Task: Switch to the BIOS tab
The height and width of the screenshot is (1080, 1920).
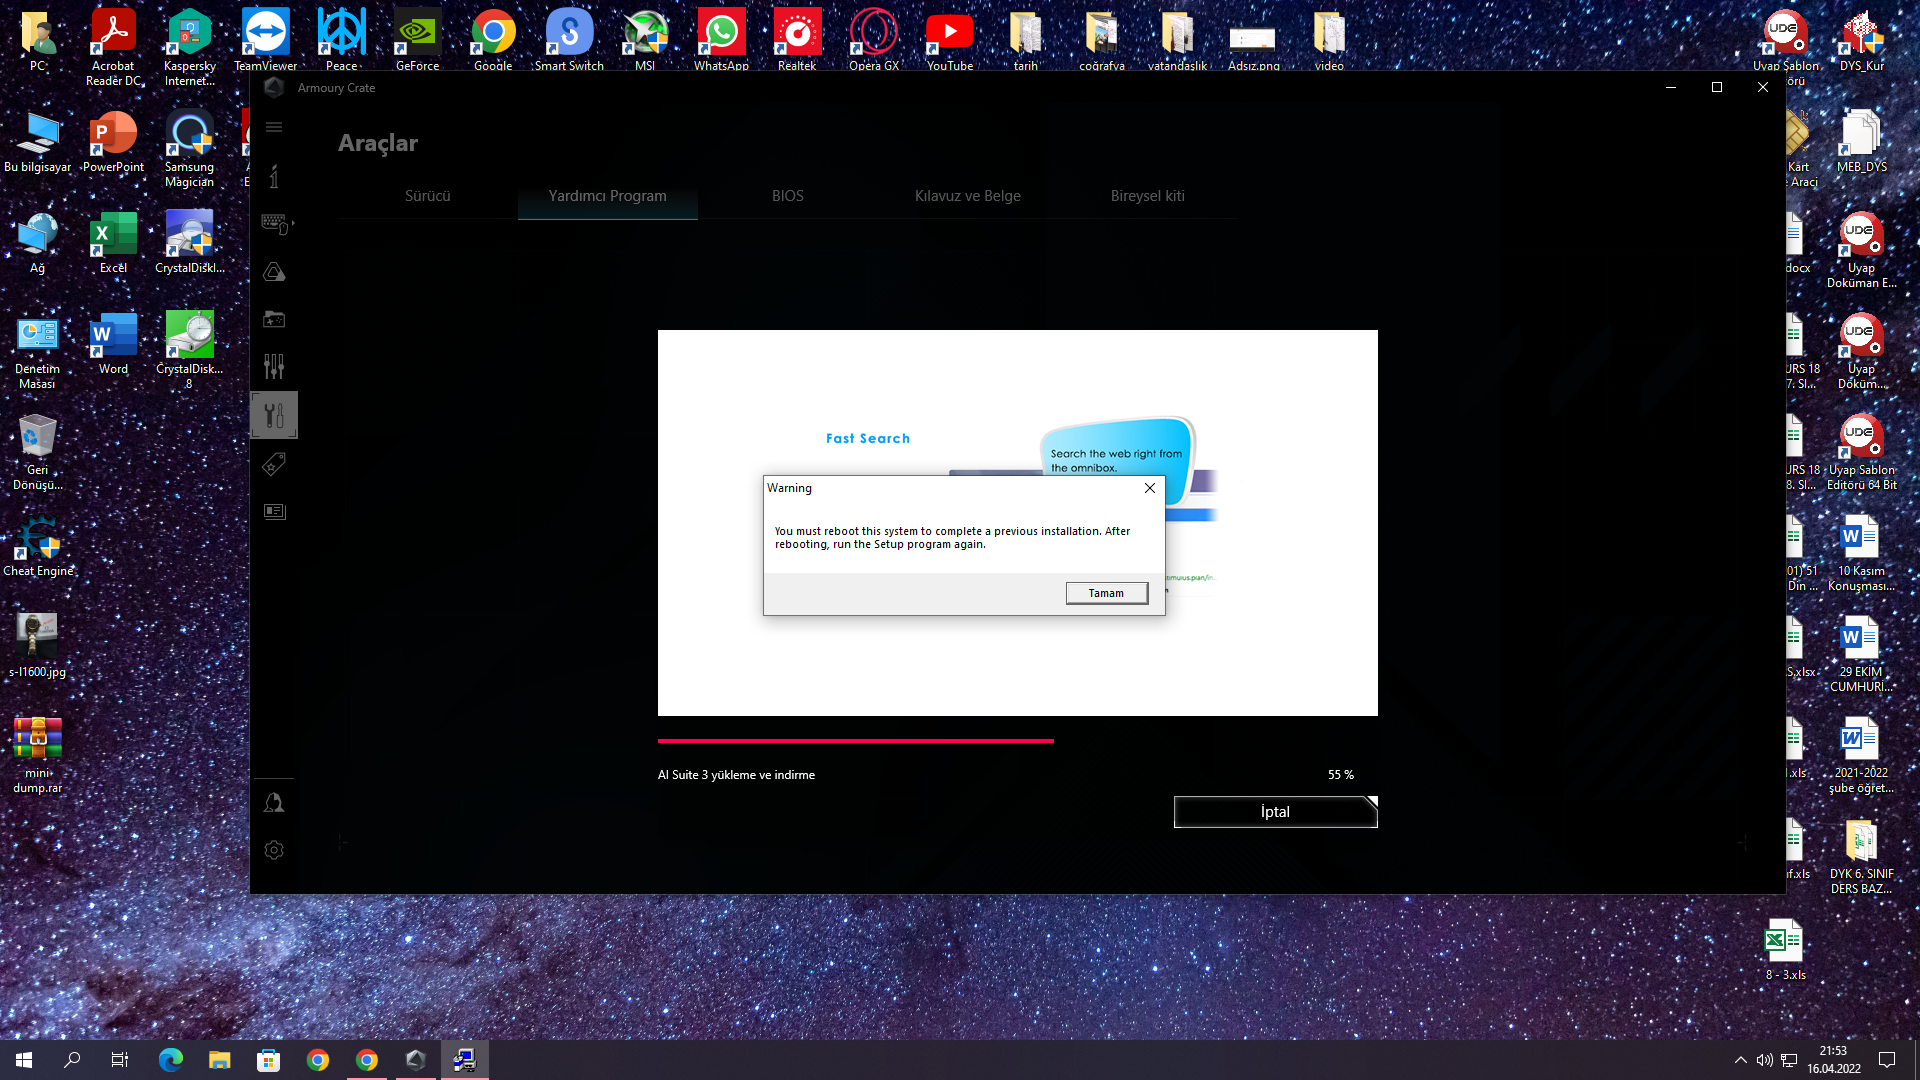Action: pos(787,196)
